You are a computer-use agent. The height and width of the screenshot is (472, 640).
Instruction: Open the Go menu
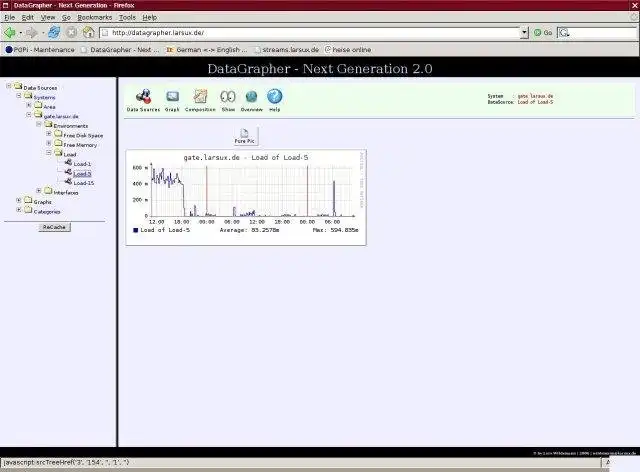(x=66, y=17)
